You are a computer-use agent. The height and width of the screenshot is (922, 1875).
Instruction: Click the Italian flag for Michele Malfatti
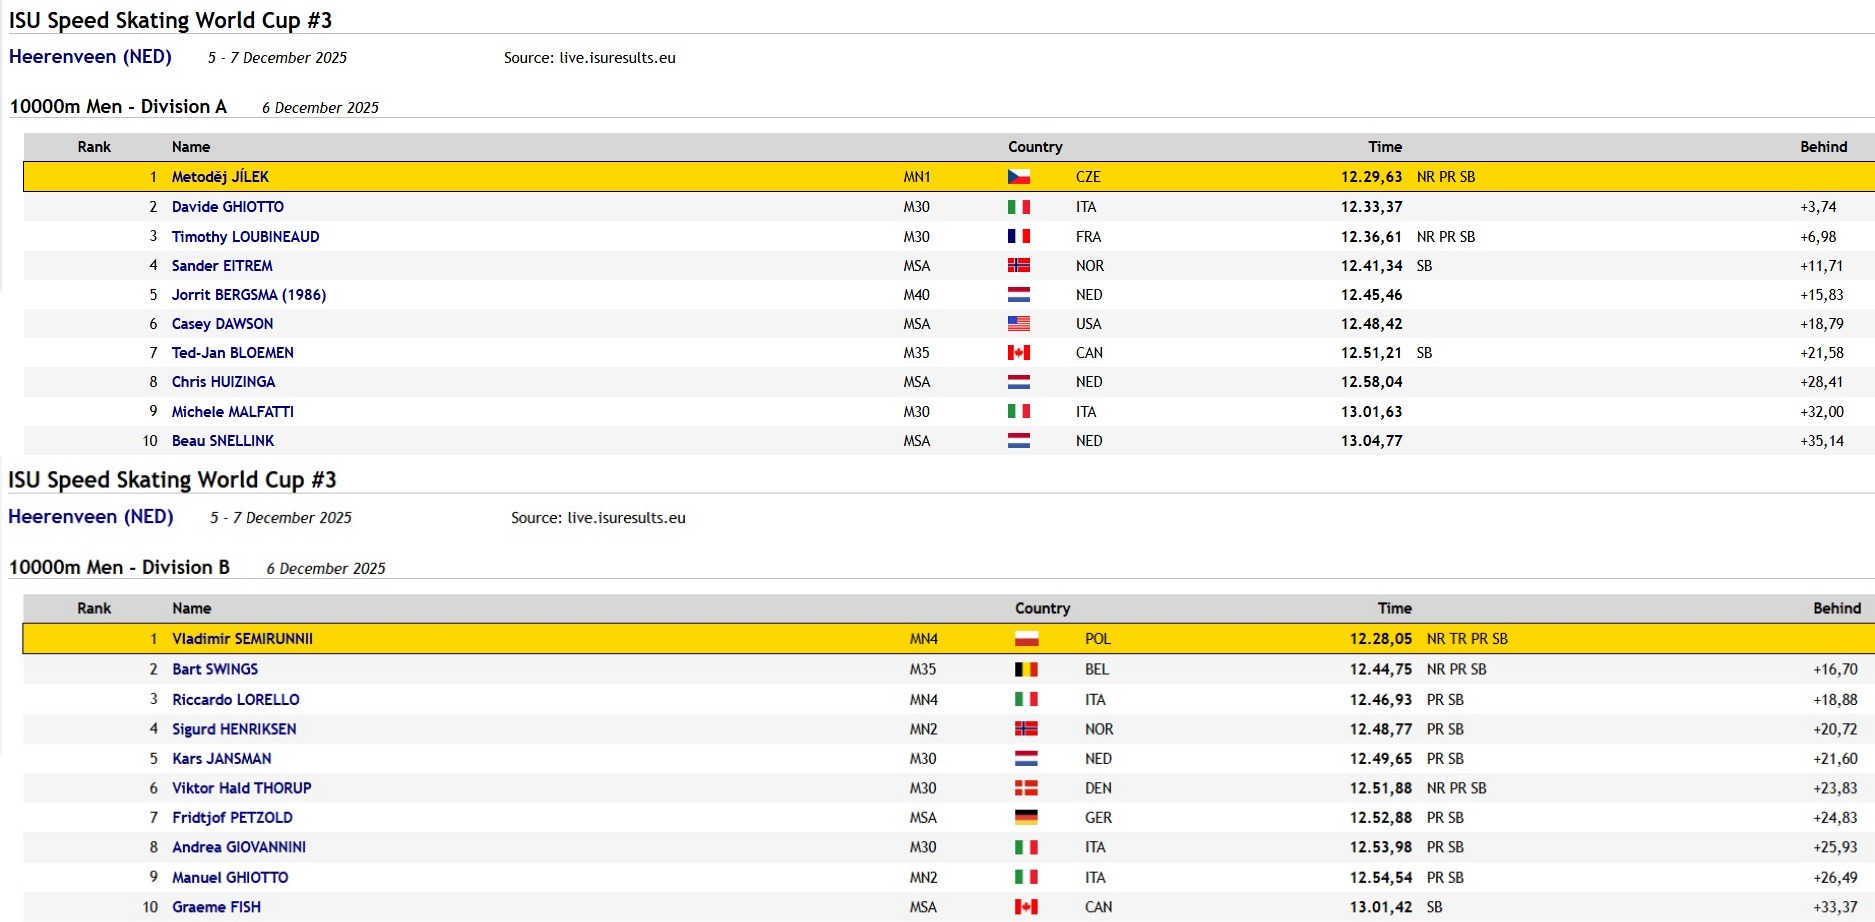(x=1018, y=412)
